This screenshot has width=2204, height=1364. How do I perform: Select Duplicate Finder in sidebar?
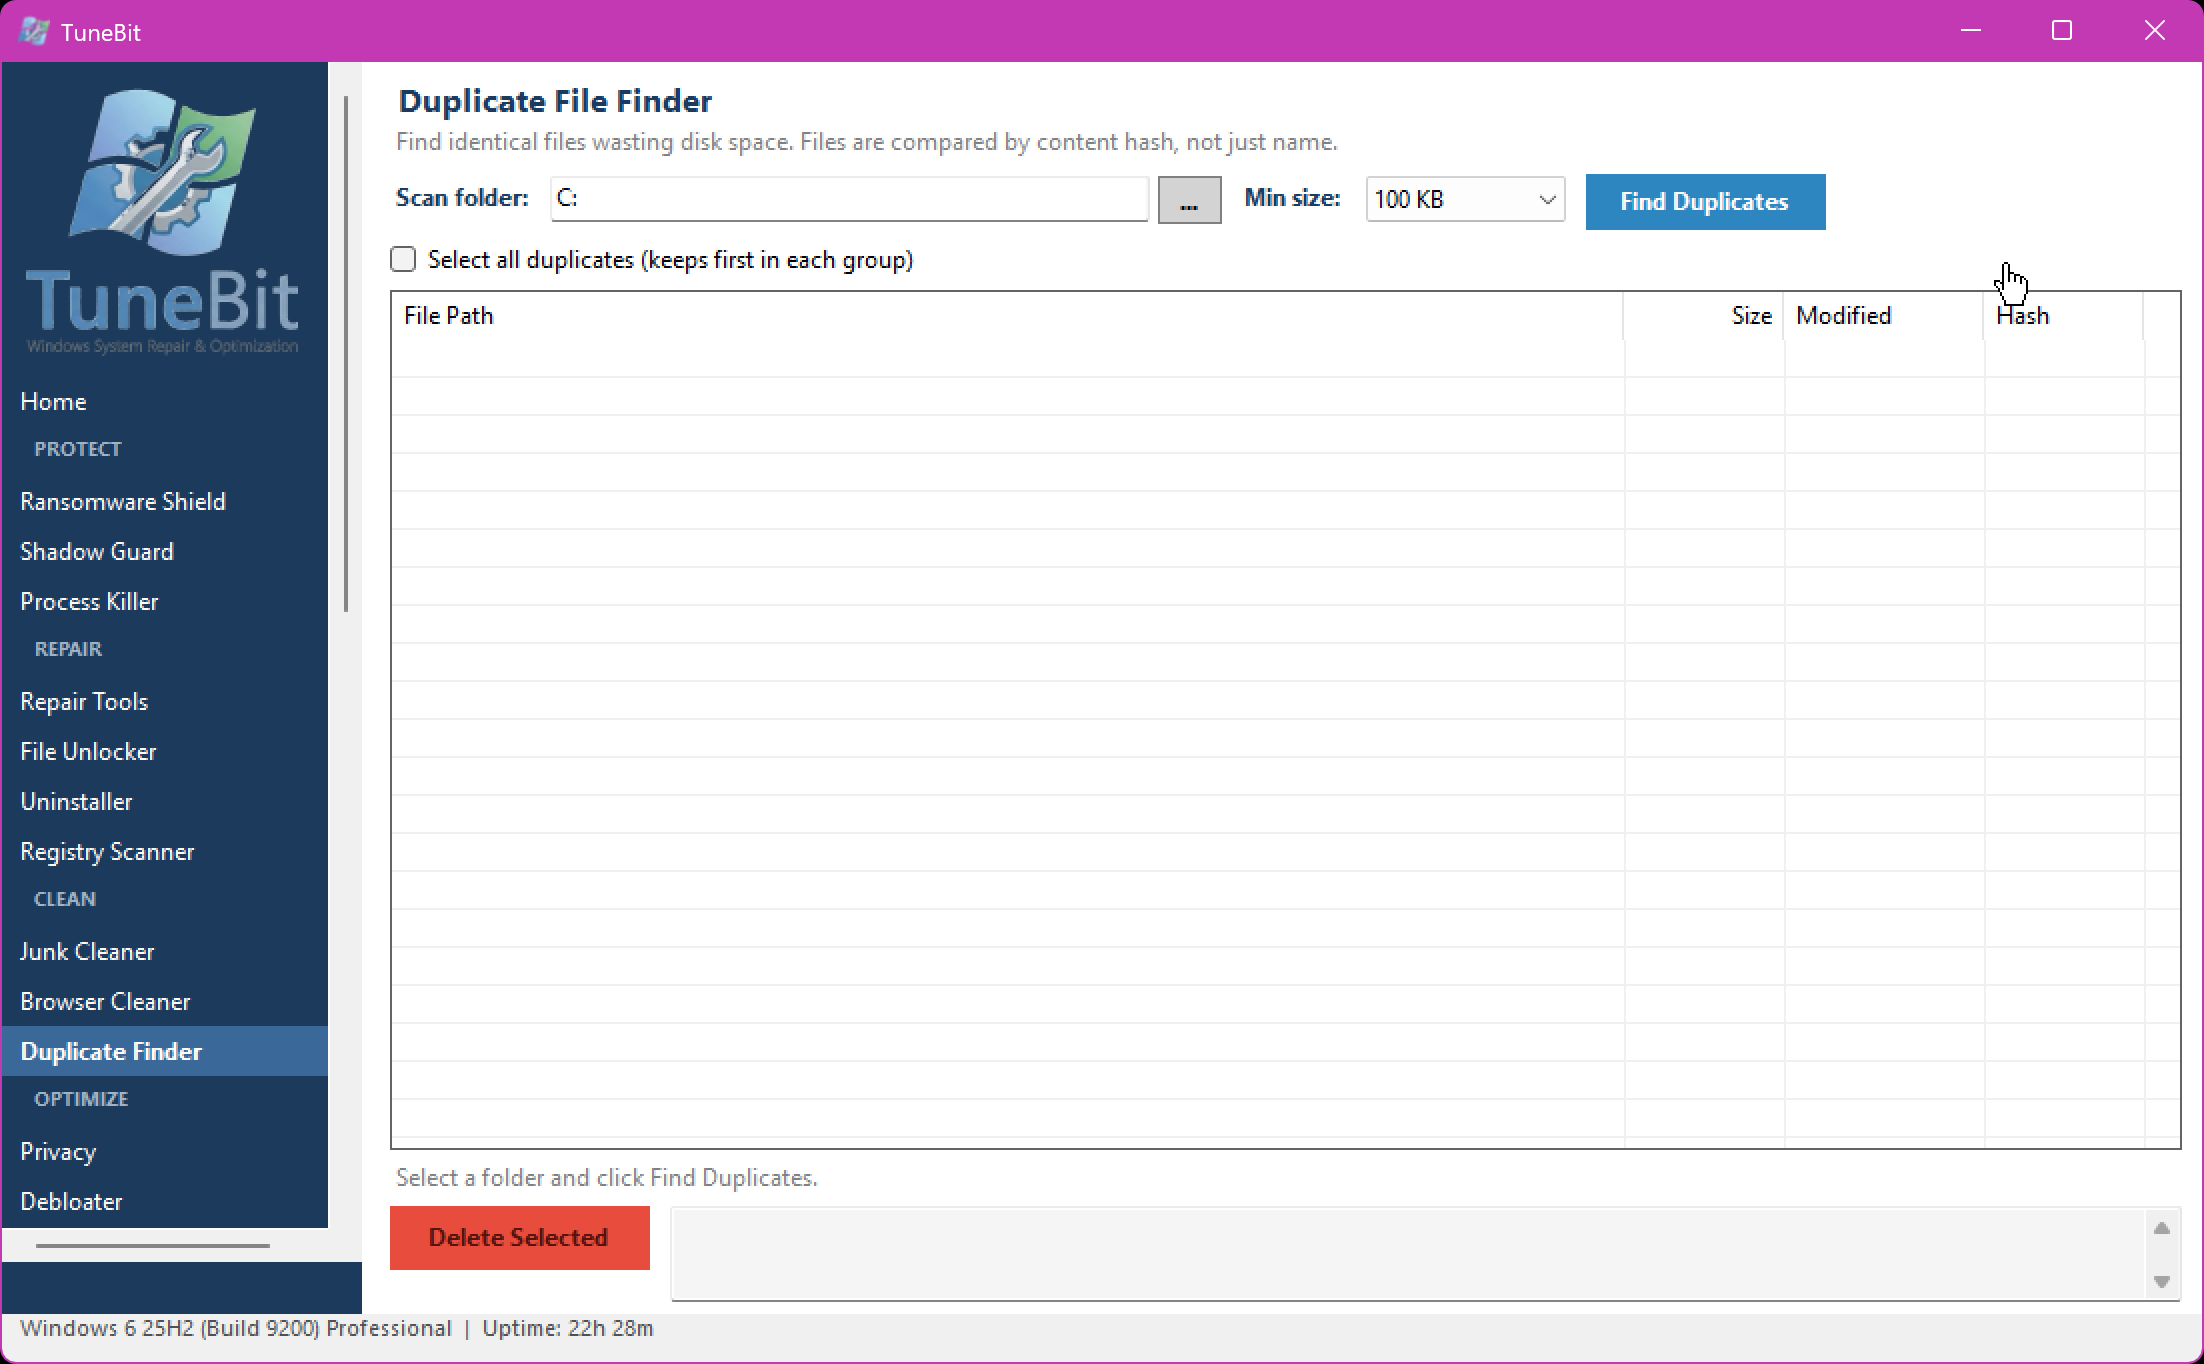165,1051
